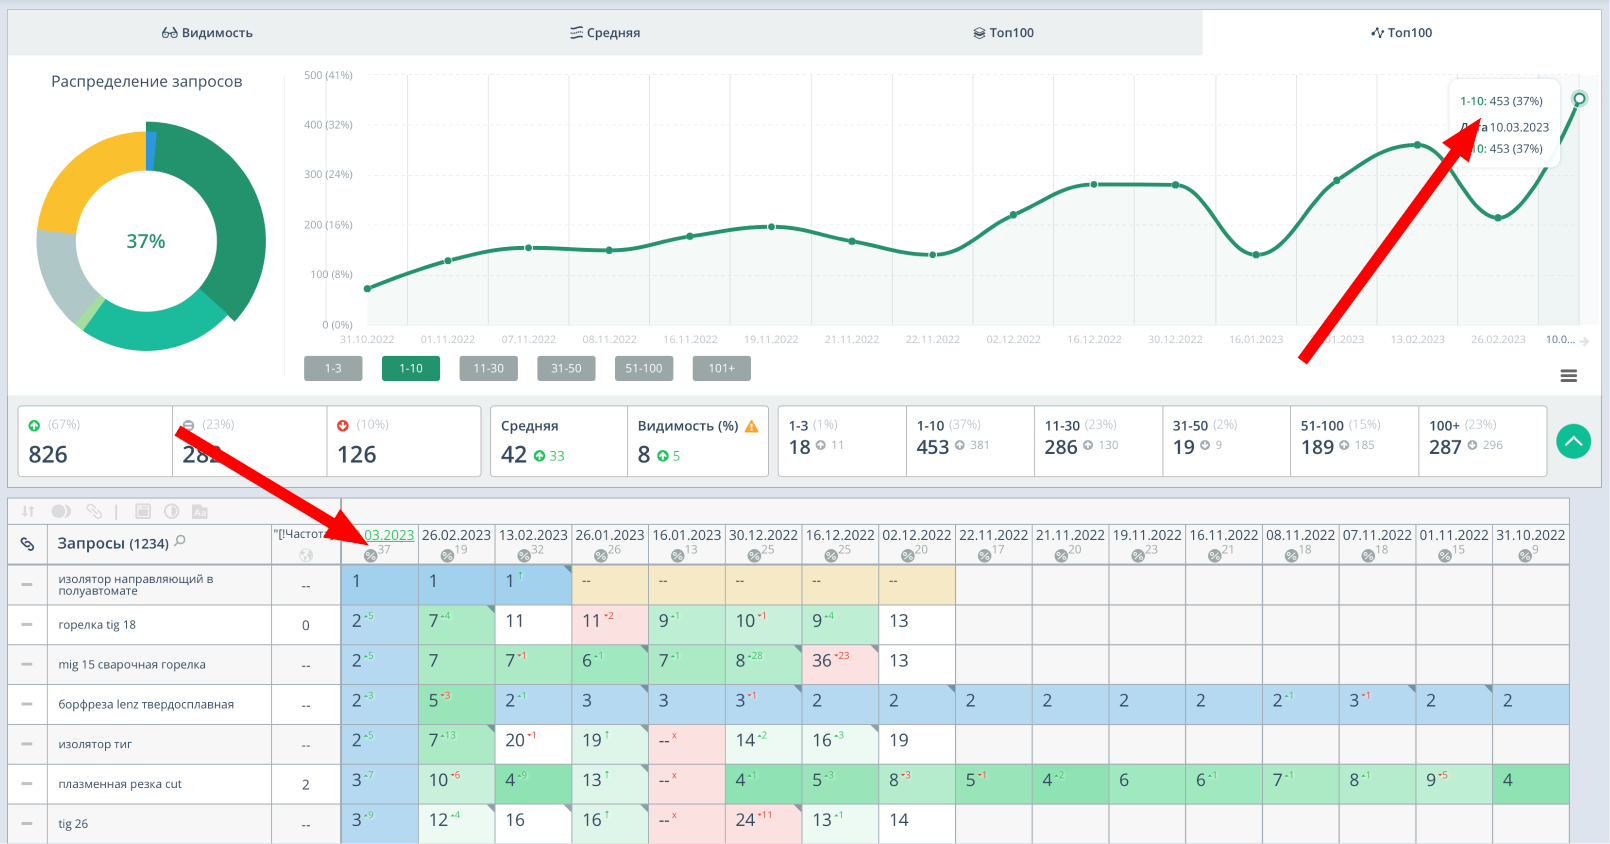The height and width of the screenshot is (844, 1610).
Task: Click the right arrow at chart date axis
Action: tap(1584, 341)
